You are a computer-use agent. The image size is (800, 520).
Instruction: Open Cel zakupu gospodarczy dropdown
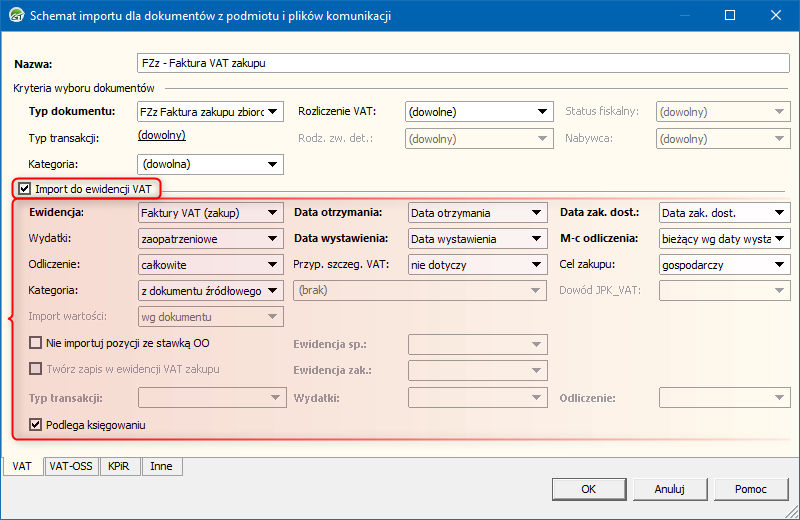724,265
